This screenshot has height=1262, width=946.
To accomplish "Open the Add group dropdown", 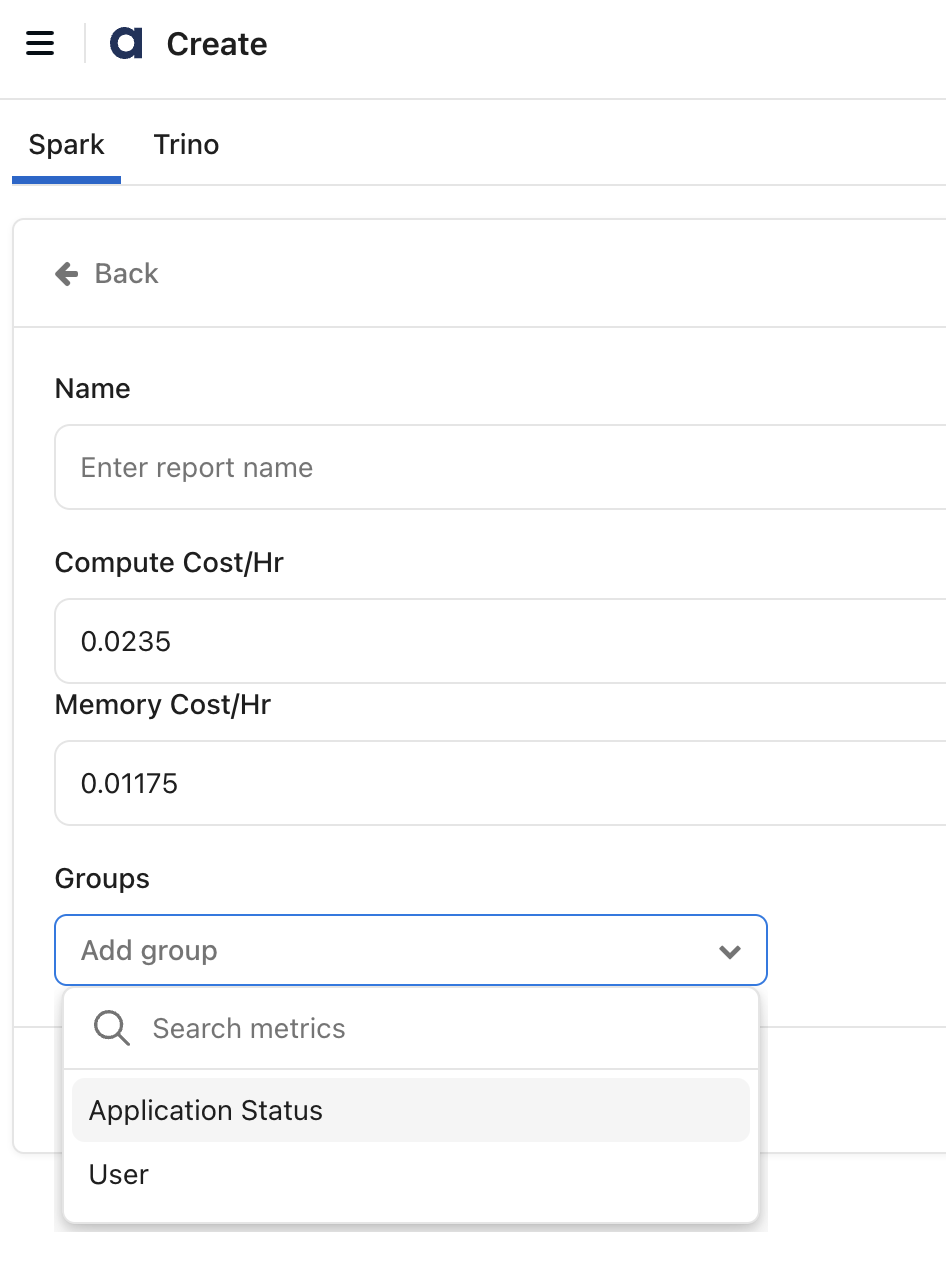I will [x=411, y=950].
